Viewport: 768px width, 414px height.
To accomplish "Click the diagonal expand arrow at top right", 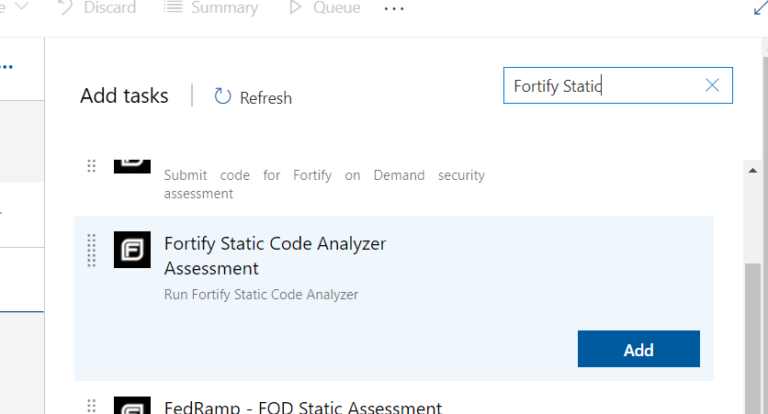I will click(761, 7).
